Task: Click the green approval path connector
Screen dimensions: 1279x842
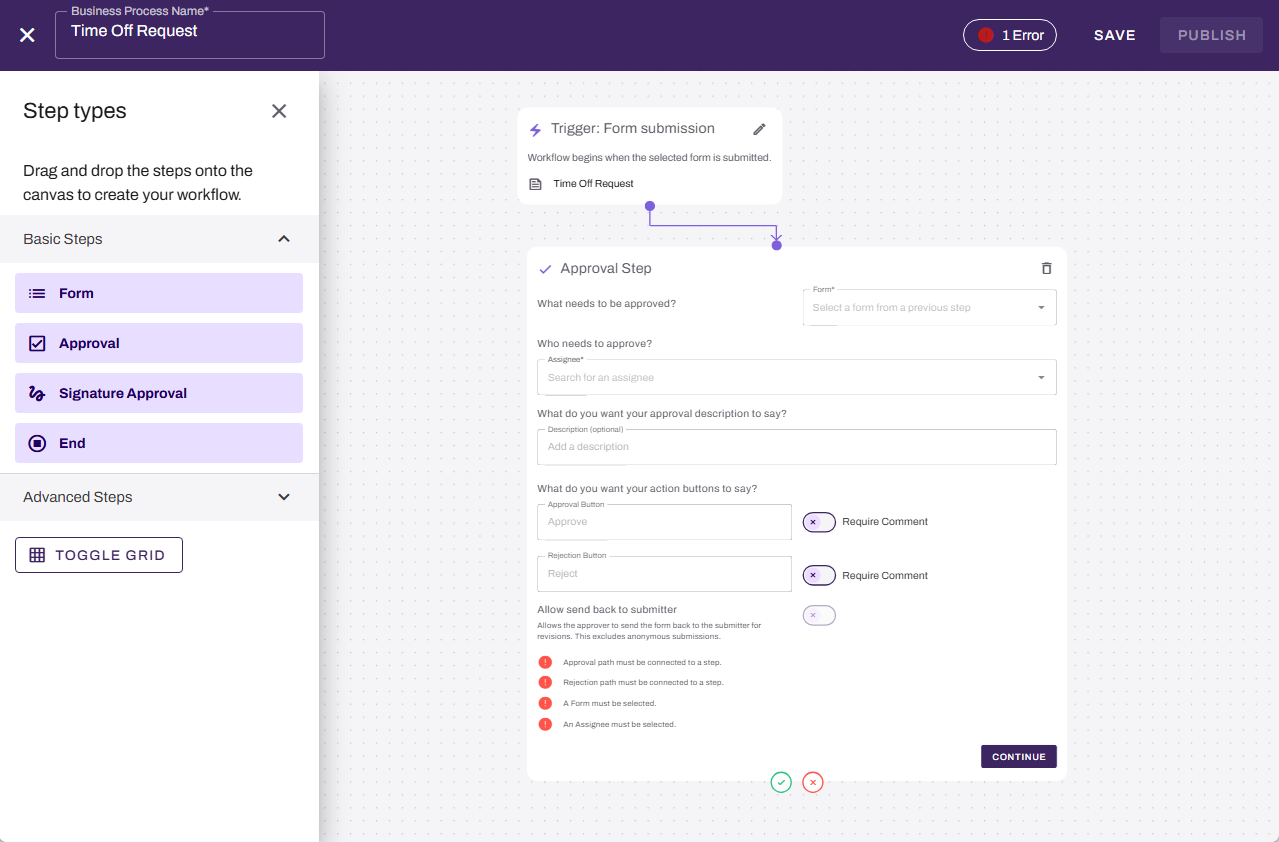Action: (781, 782)
